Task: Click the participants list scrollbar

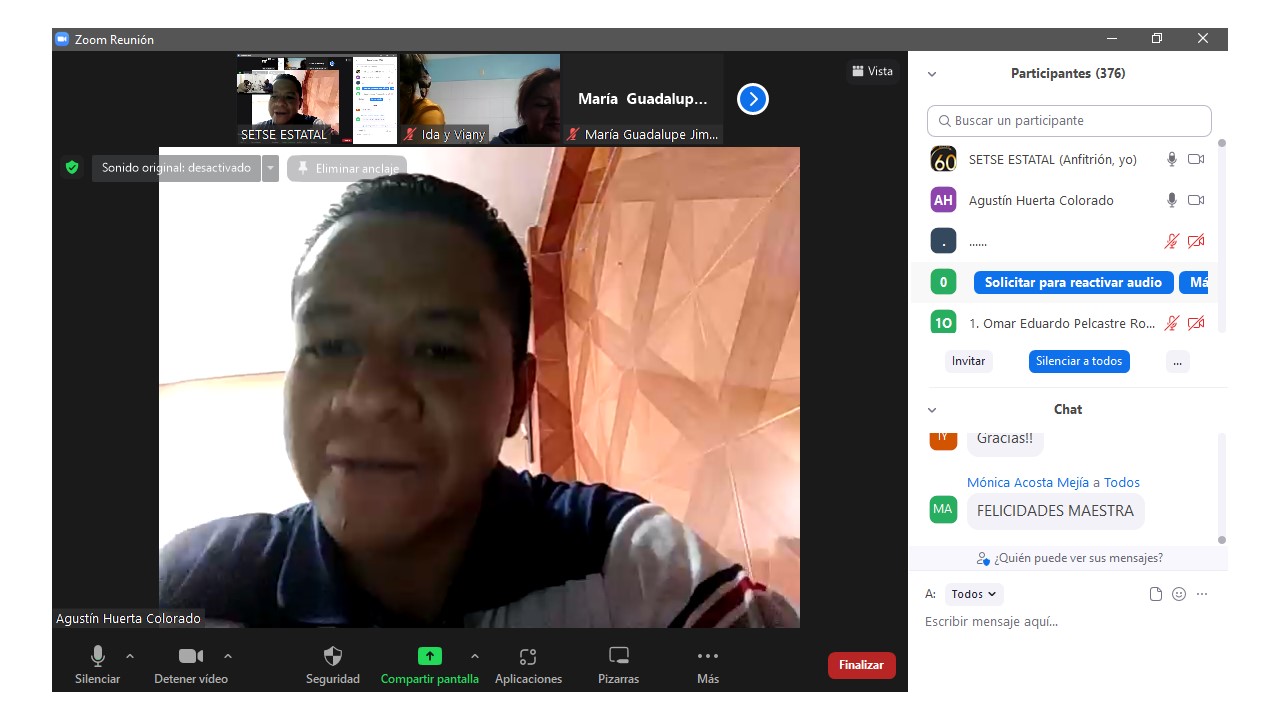Action: pos(1221,234)
